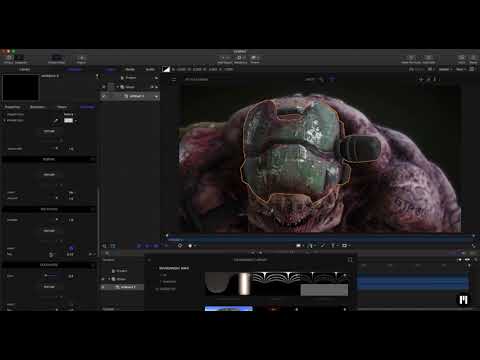480x360 pixels.
Task: Open the Properties tab in Inspector
Action: pyautogui.click(x=13, y=107)
